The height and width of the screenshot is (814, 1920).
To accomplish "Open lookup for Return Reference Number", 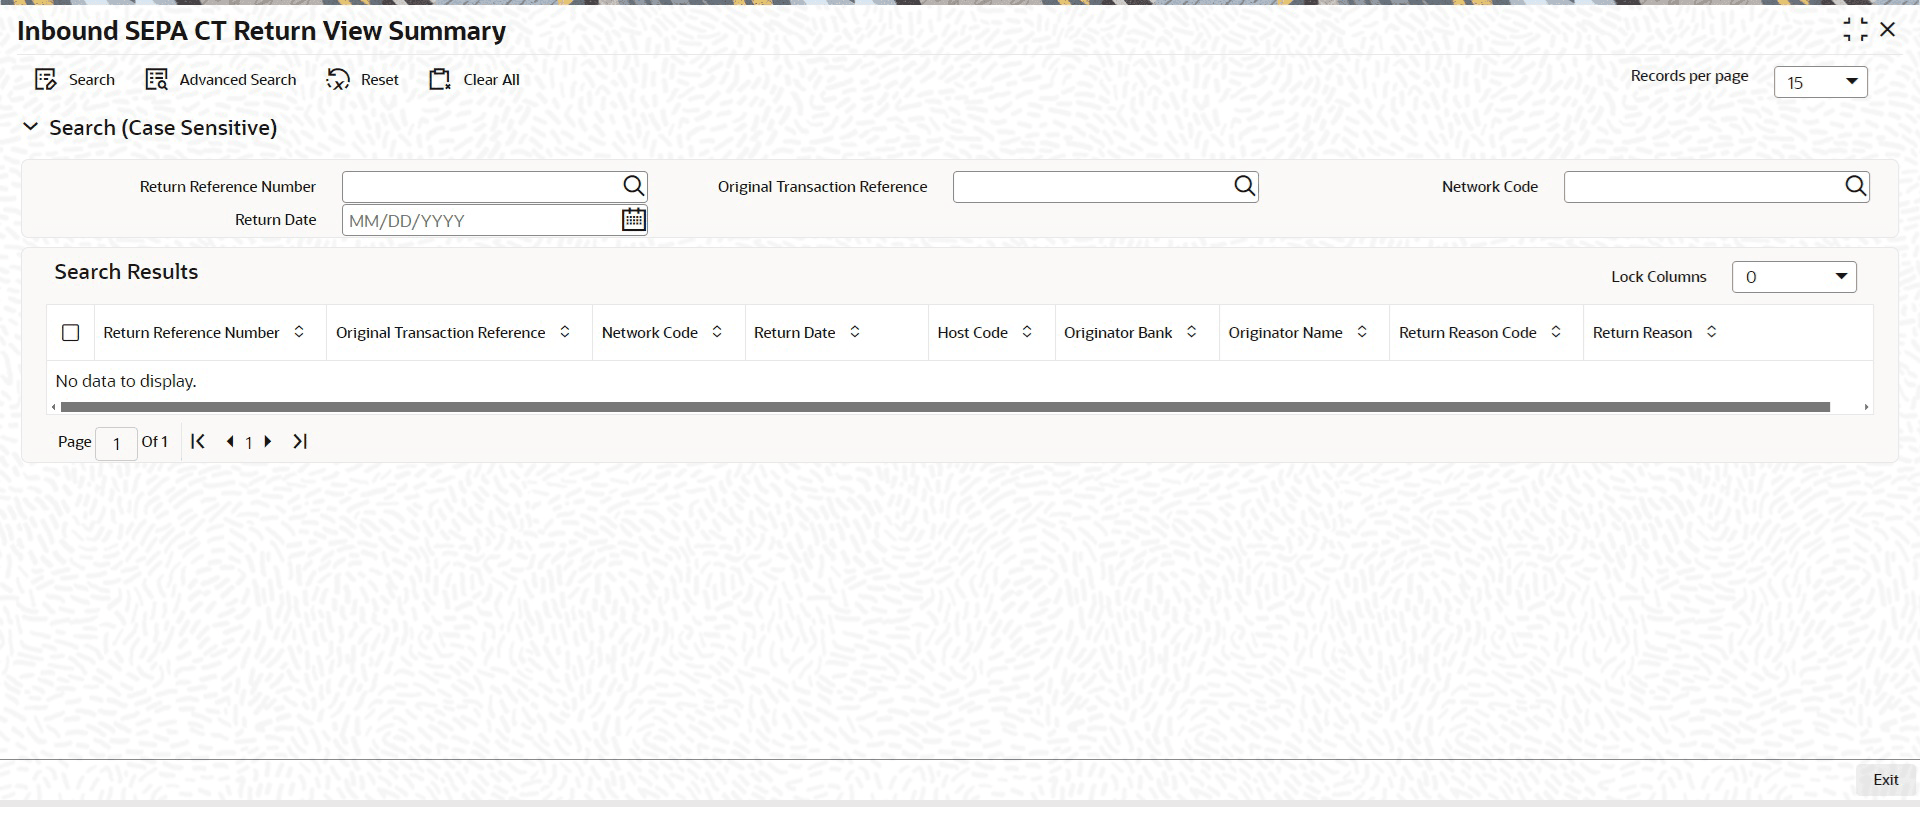I will (x=634, y=186).
